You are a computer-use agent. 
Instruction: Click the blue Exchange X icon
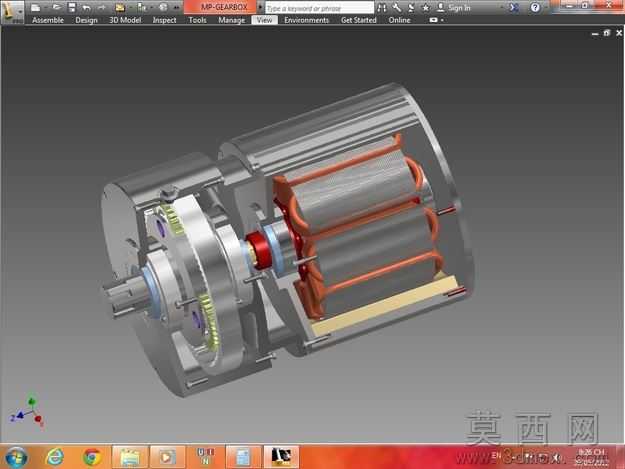[514, 7]
